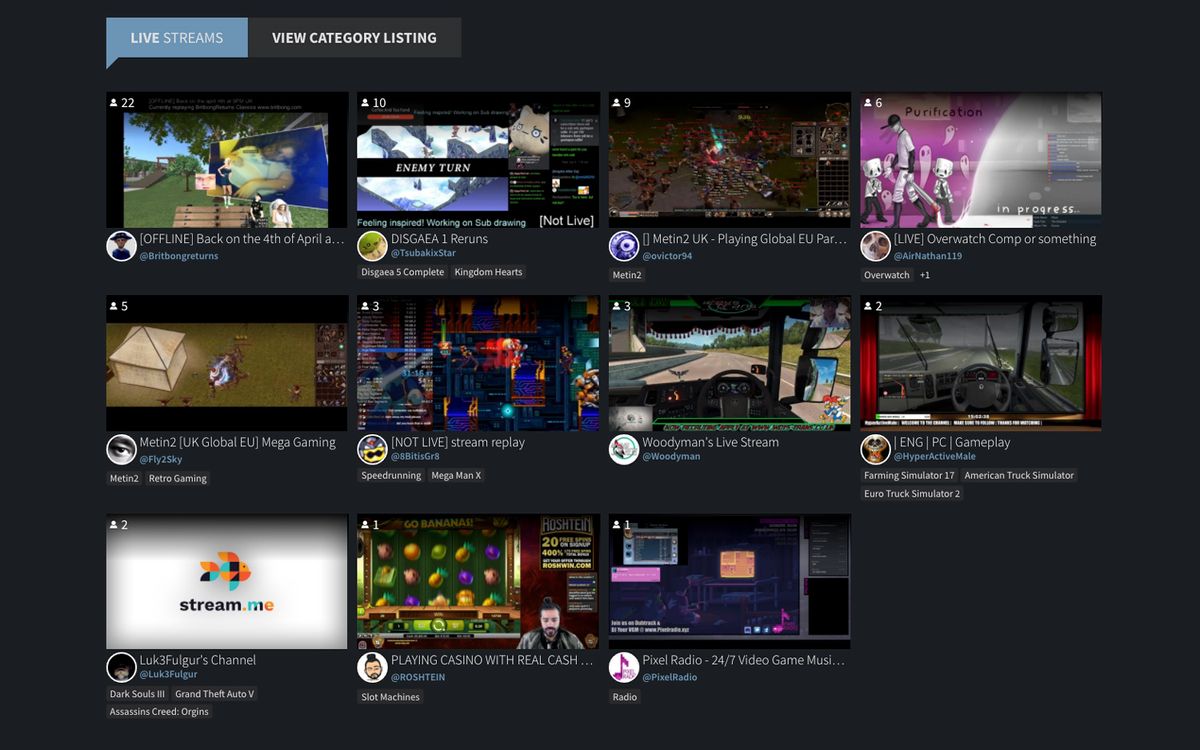1200x750 pixels.
Task: Click TsubakixStar's channel avatar icon
Action: (x=369, y=245)
